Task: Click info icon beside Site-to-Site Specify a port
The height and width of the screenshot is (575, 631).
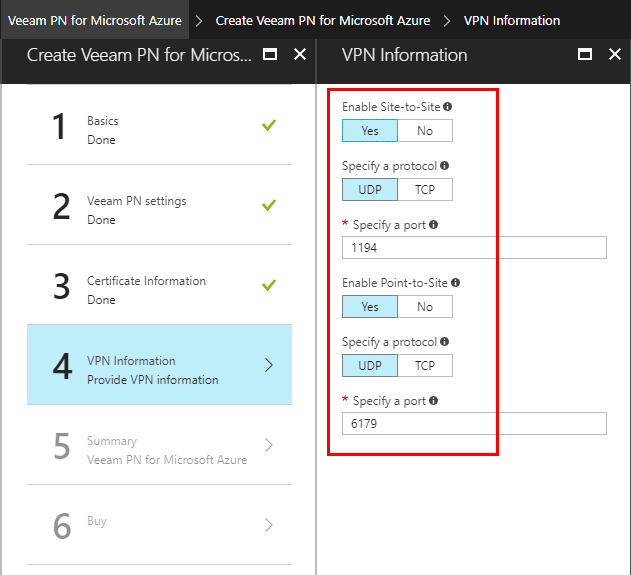Action: pos(434,225)
